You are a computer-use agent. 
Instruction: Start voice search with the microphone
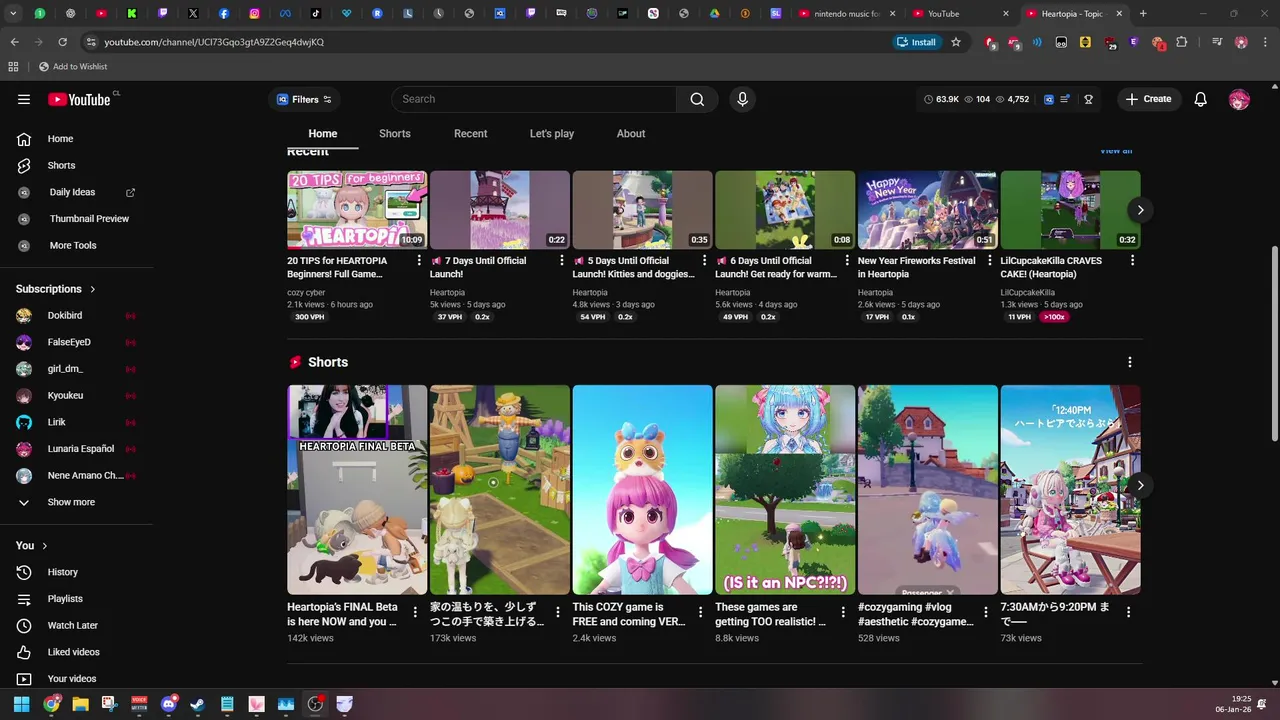pos(742,99)
